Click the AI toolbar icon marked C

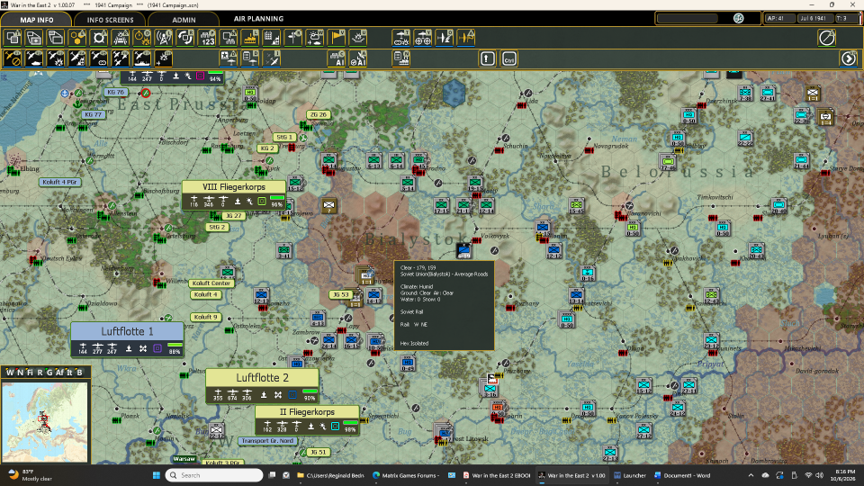point(337,58)
